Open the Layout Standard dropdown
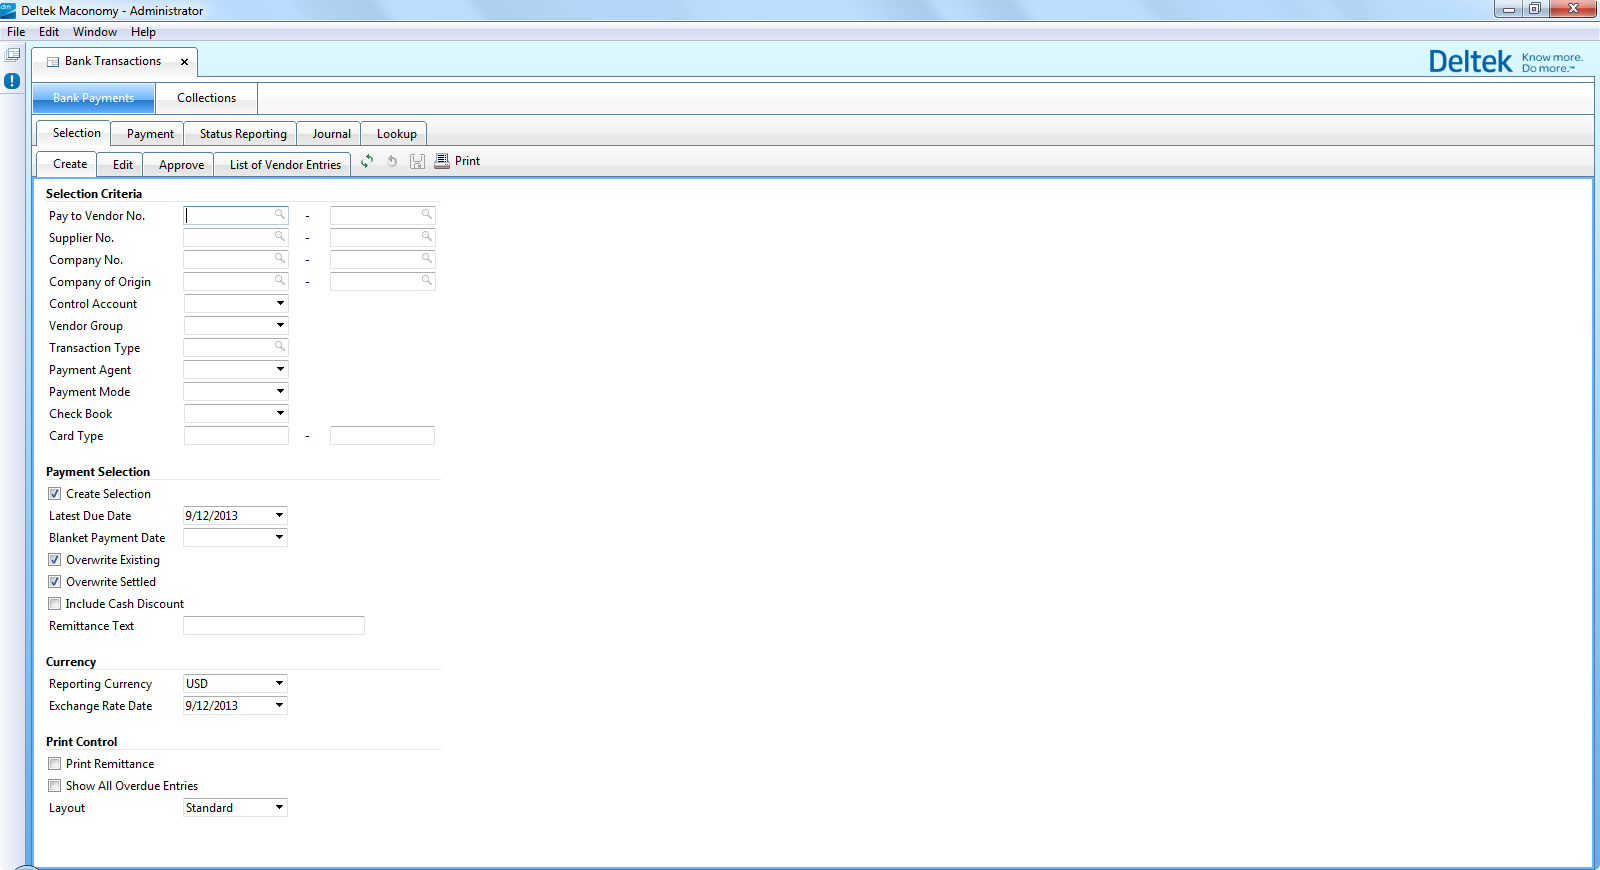Image resolution: width=1600 pixels, height=870 pixels. tap(280, 807)
